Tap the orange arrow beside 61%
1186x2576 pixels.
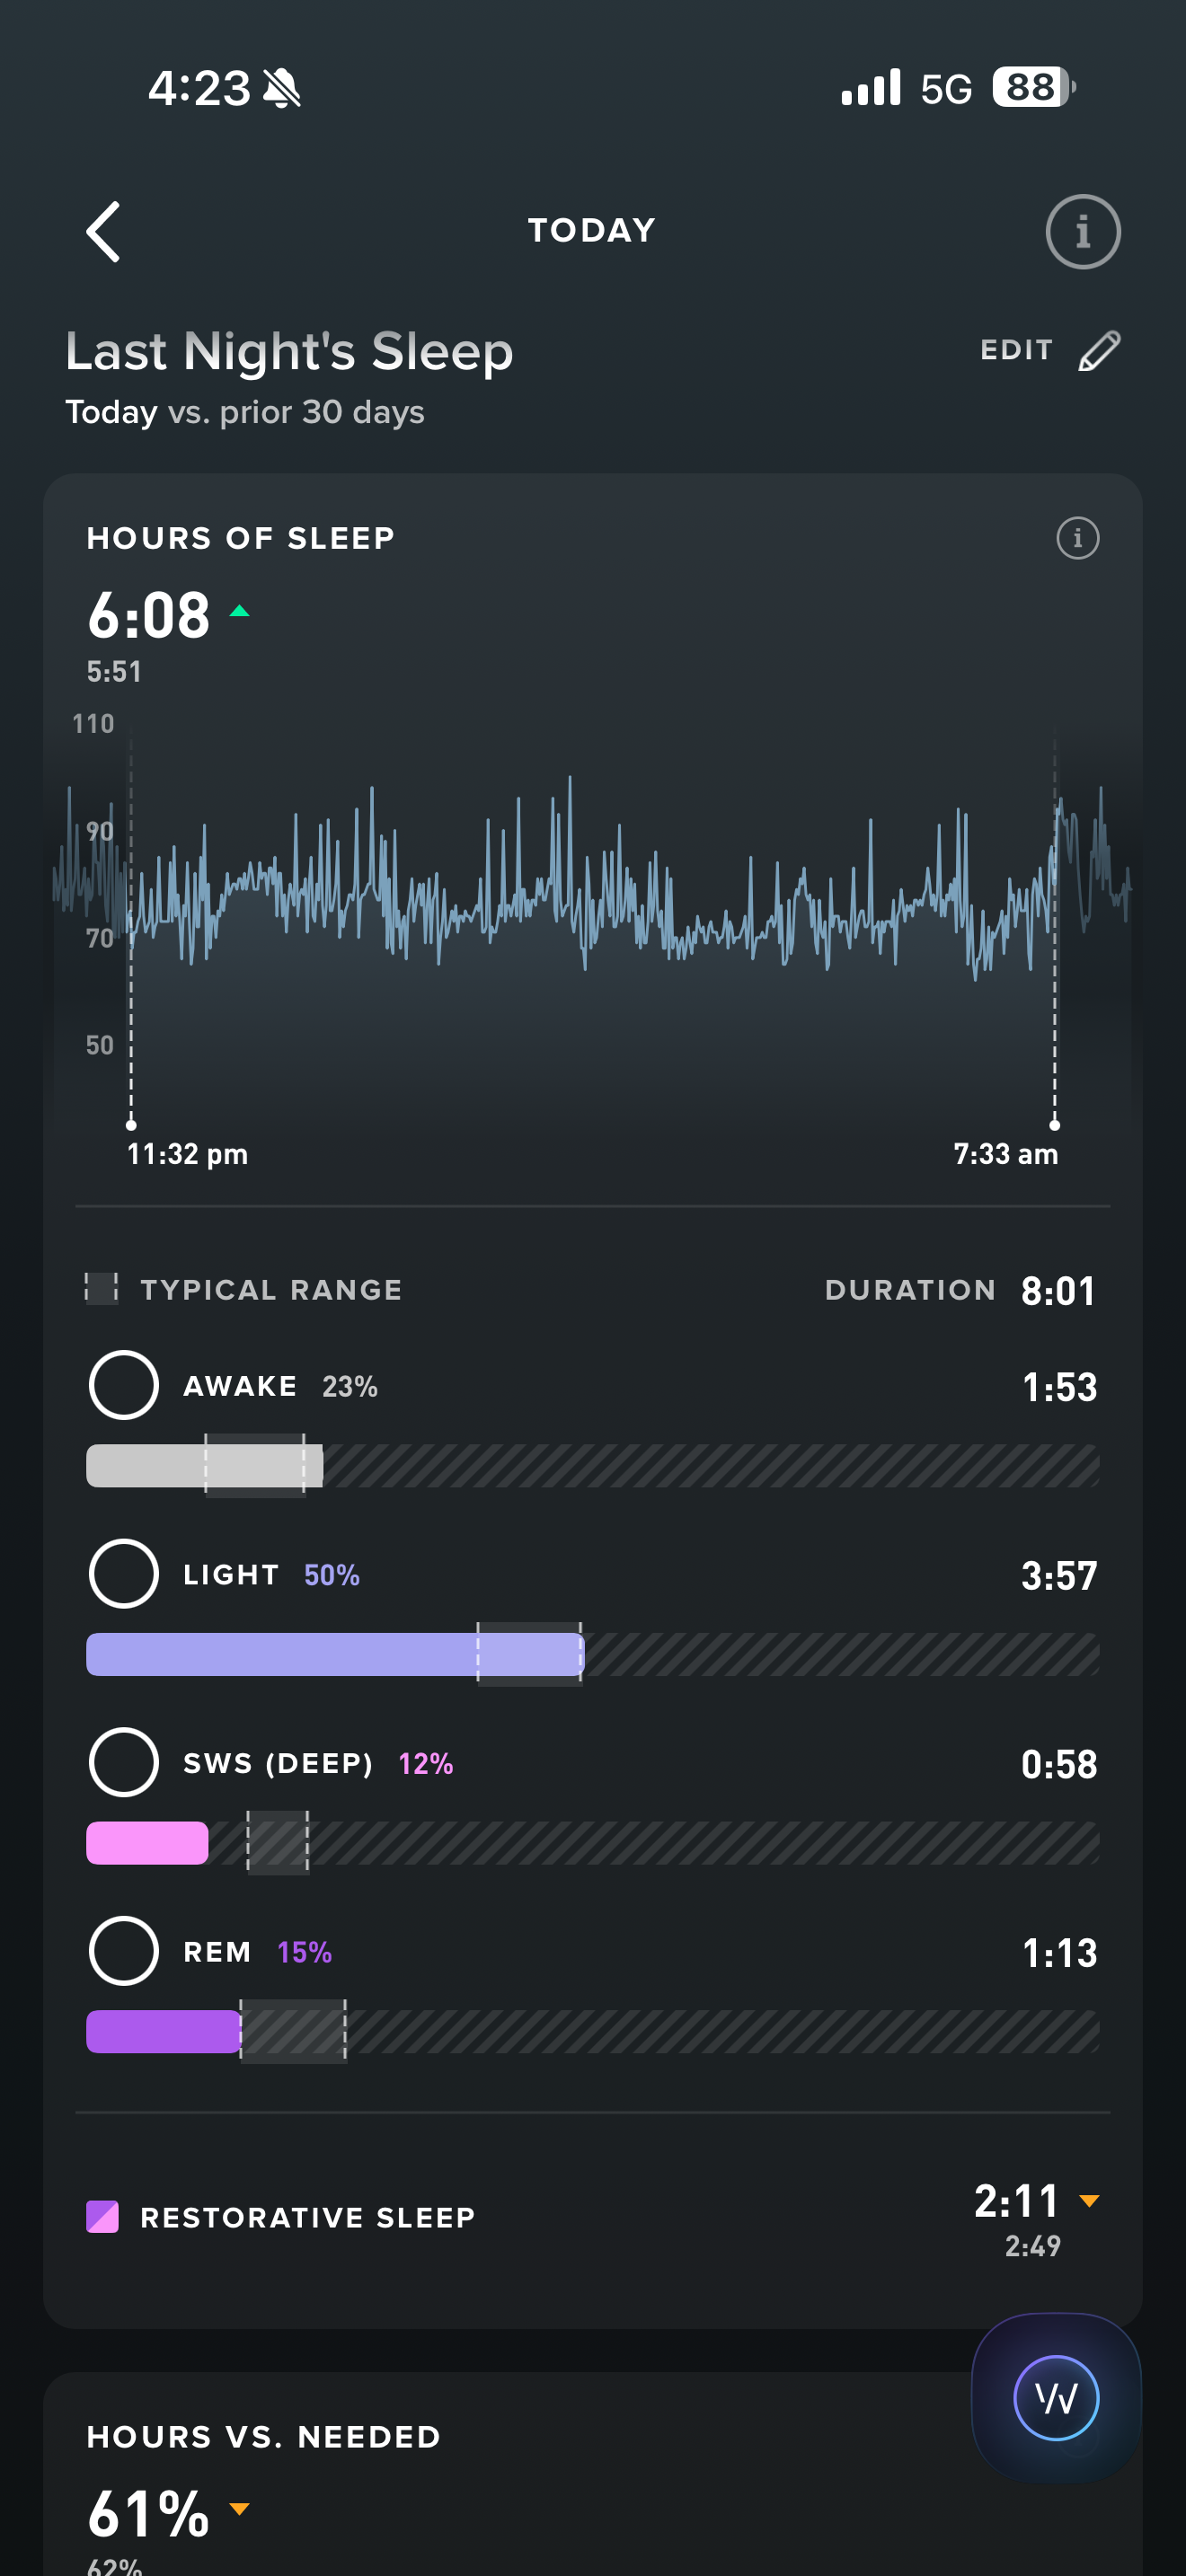[x=239, y=2508]
